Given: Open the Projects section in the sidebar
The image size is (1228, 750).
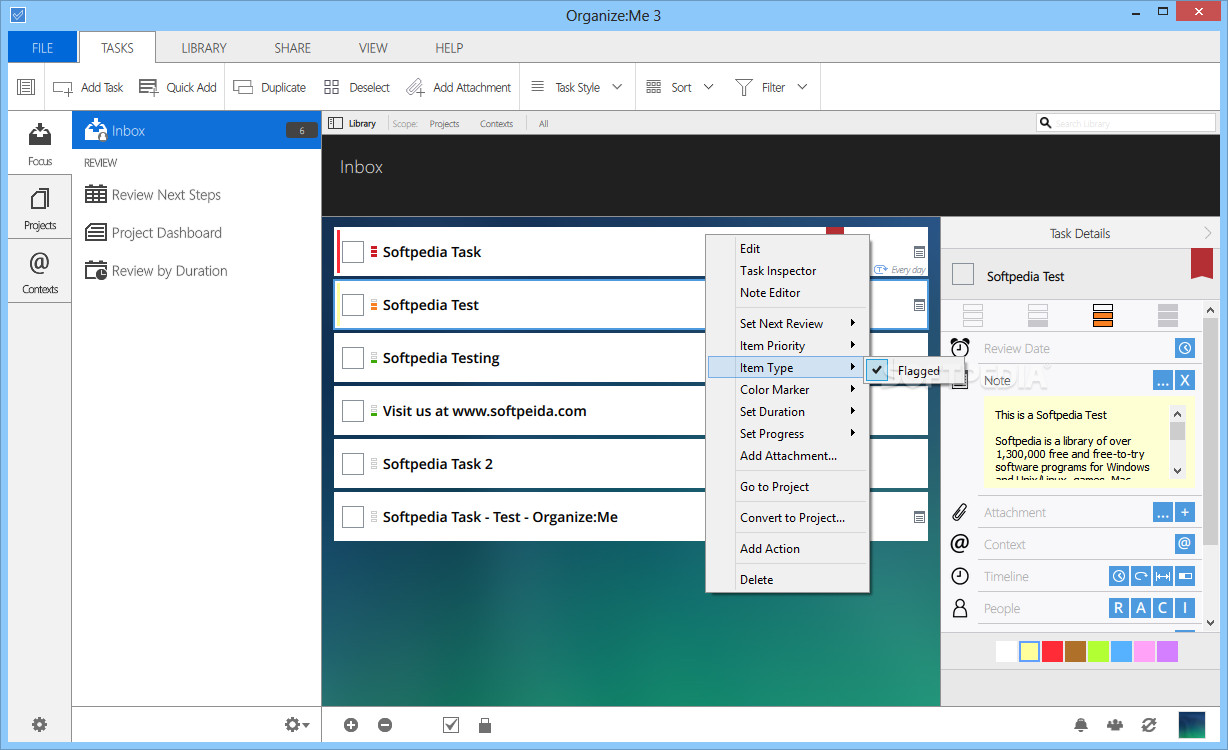Looking at the screenshot, I should click(x=40, y=208).
